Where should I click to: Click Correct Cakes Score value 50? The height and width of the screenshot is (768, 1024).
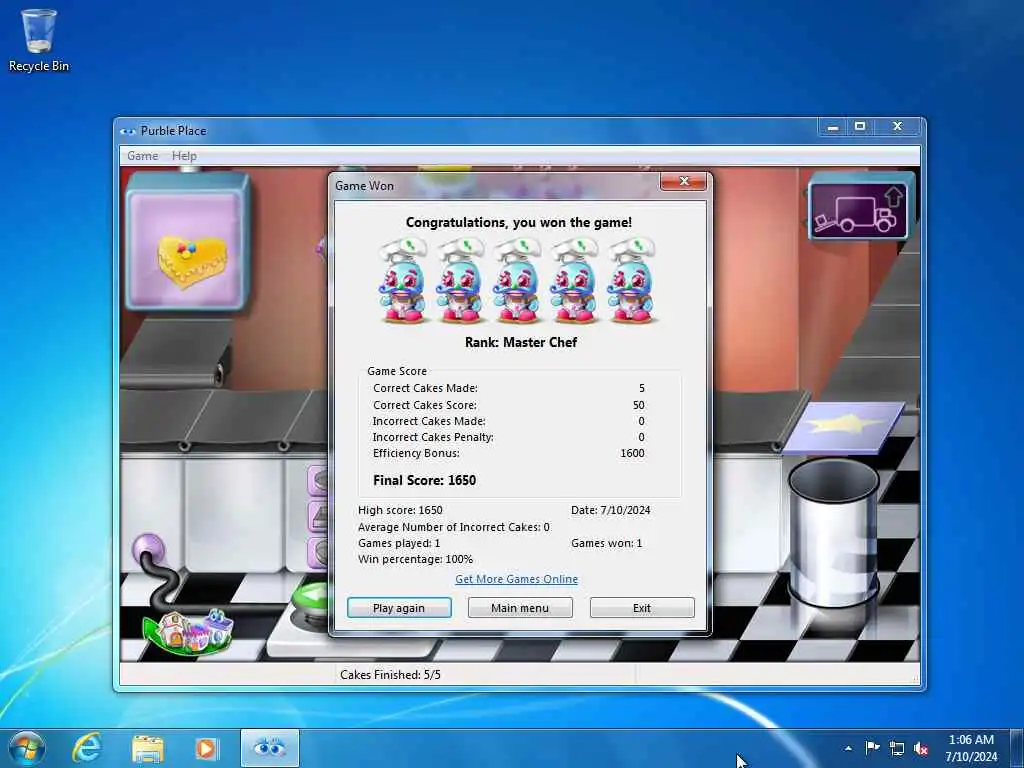(639, 405)
